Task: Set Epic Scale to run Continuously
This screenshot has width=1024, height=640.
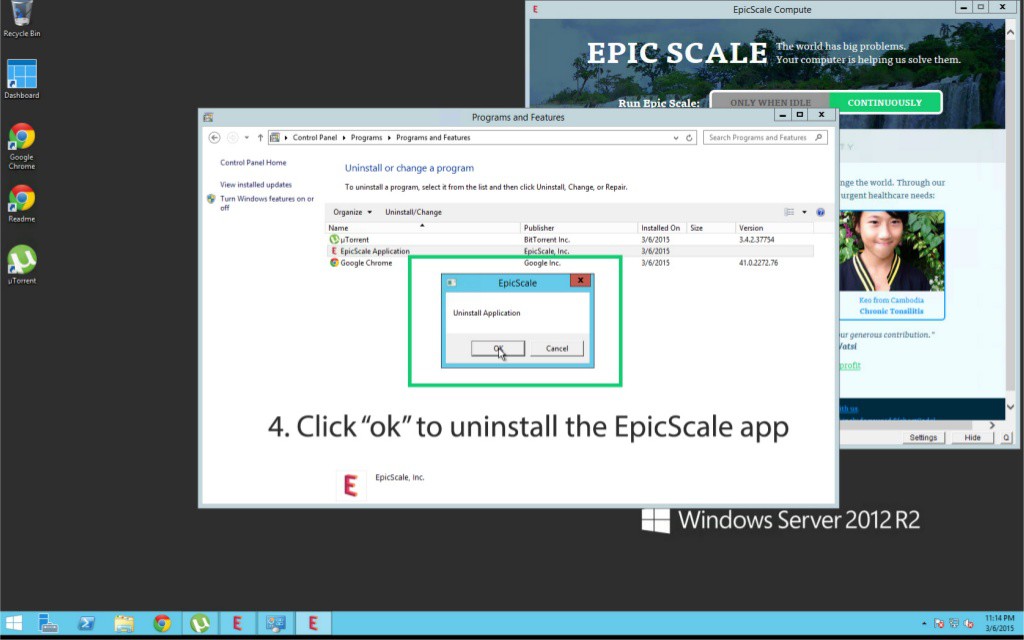Action: [885, 102]
